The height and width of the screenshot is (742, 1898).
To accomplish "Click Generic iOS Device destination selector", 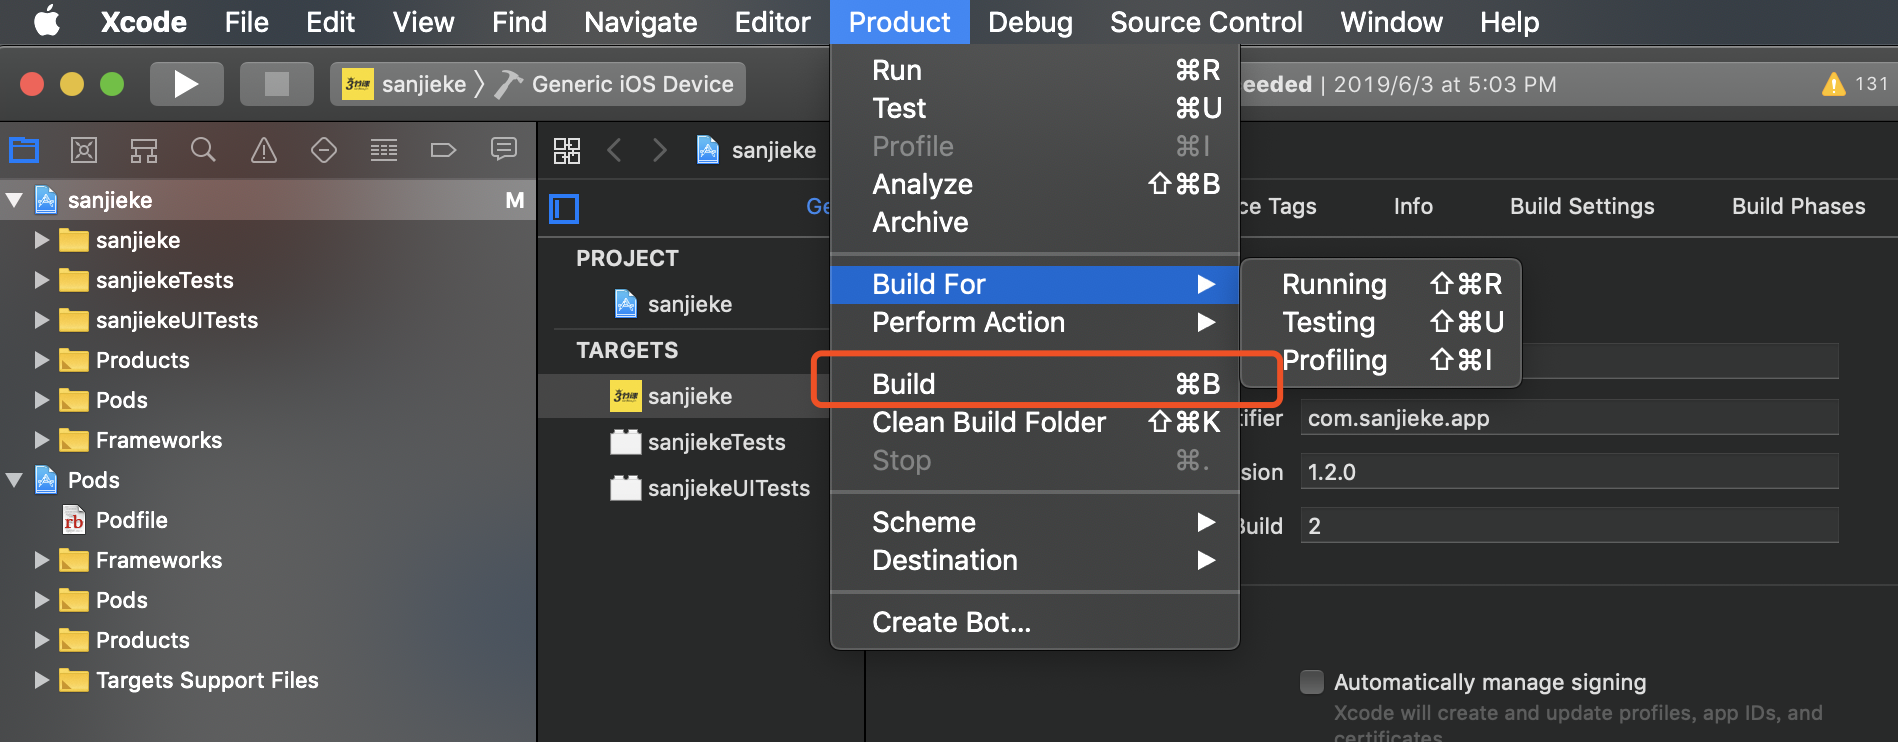I will click(632, 84).
